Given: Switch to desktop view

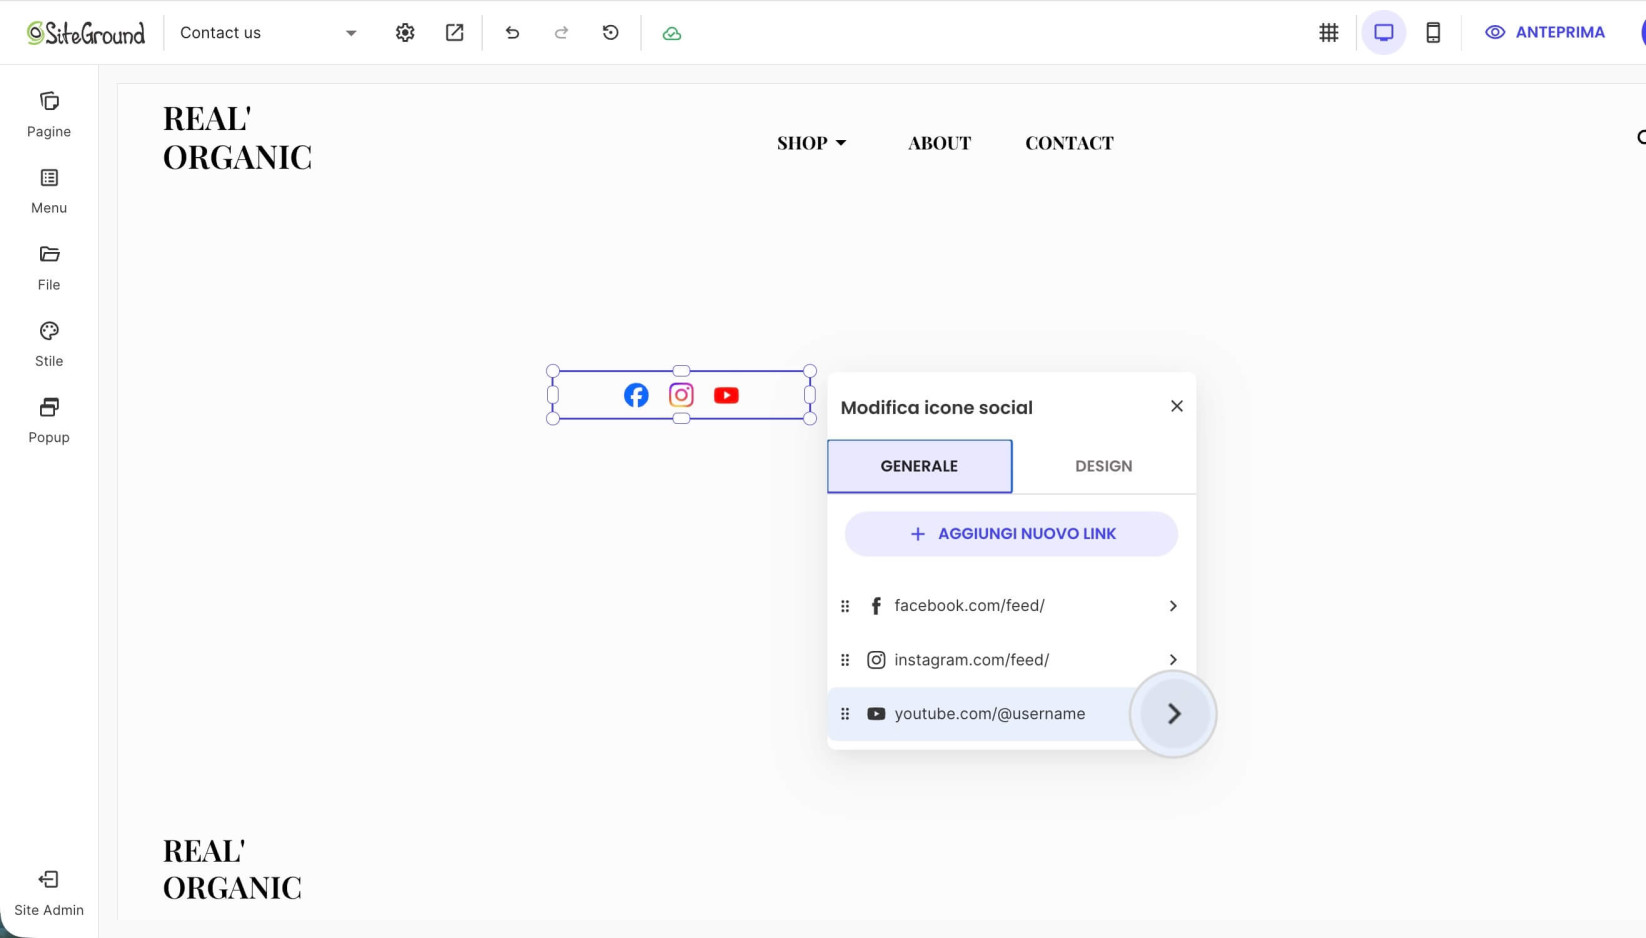Looking at the screenshot, I should pos(1384,33).
